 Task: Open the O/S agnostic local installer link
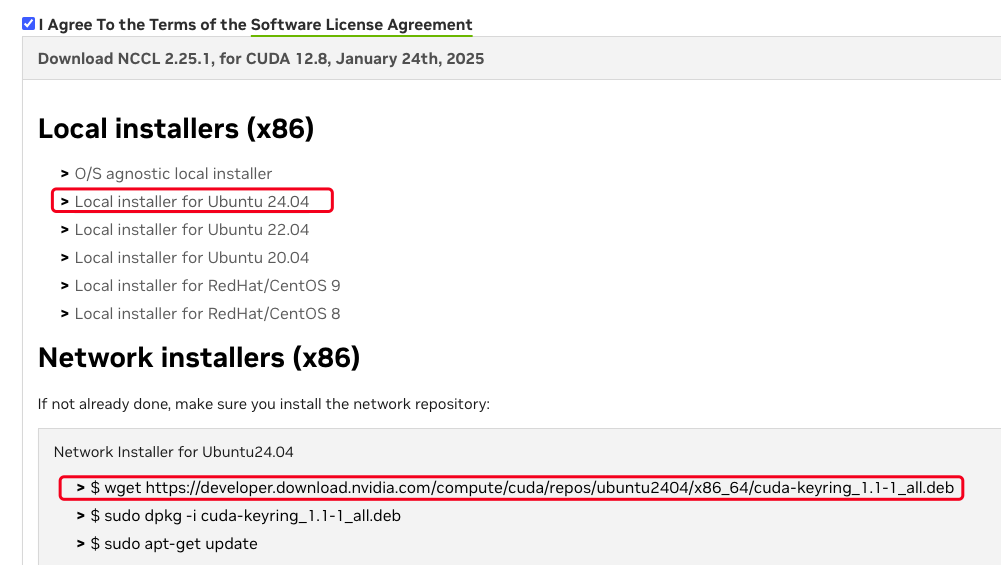click(173, 174)
